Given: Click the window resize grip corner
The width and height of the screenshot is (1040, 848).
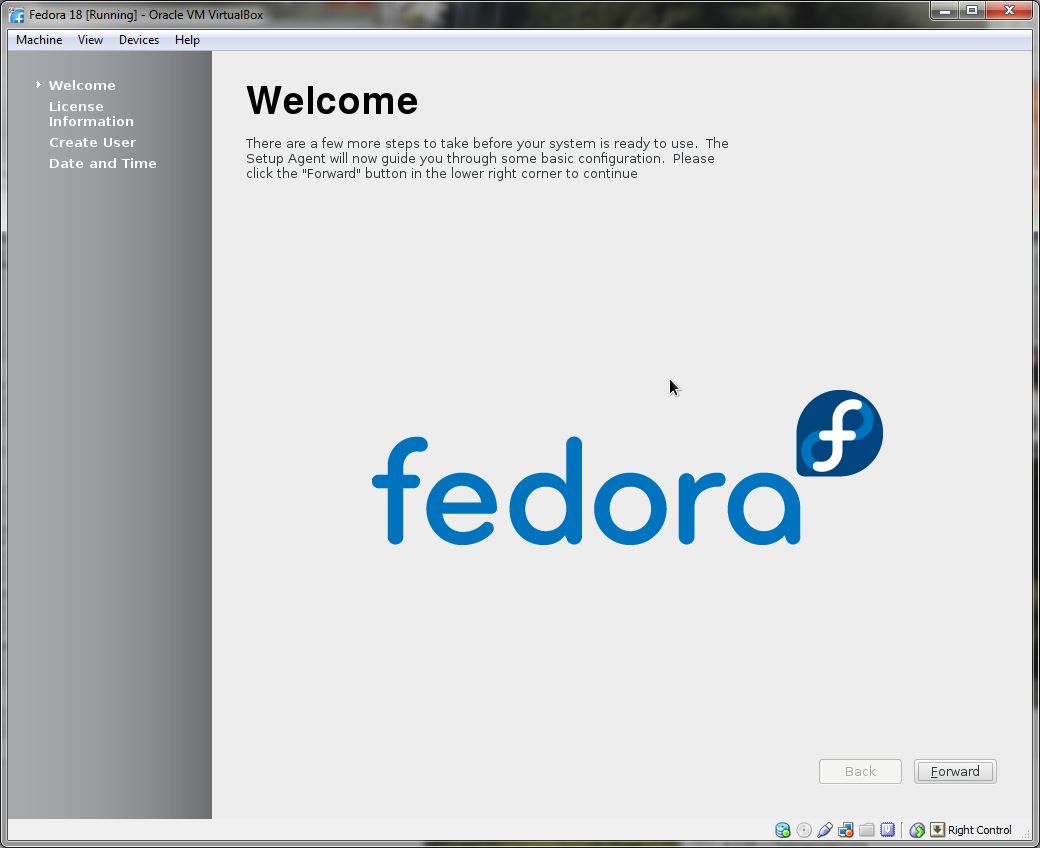Looking at the screenshot, I should (1026, 835).
